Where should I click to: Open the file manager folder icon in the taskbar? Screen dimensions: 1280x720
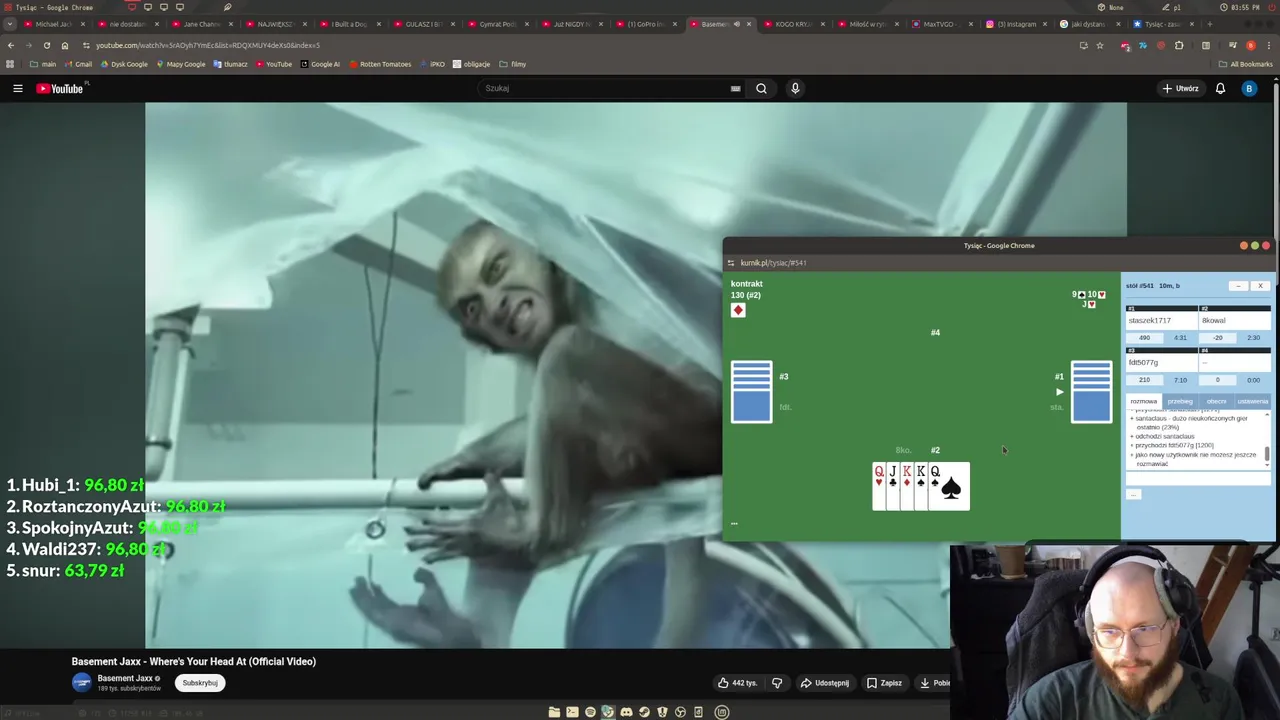coord(554,712)
